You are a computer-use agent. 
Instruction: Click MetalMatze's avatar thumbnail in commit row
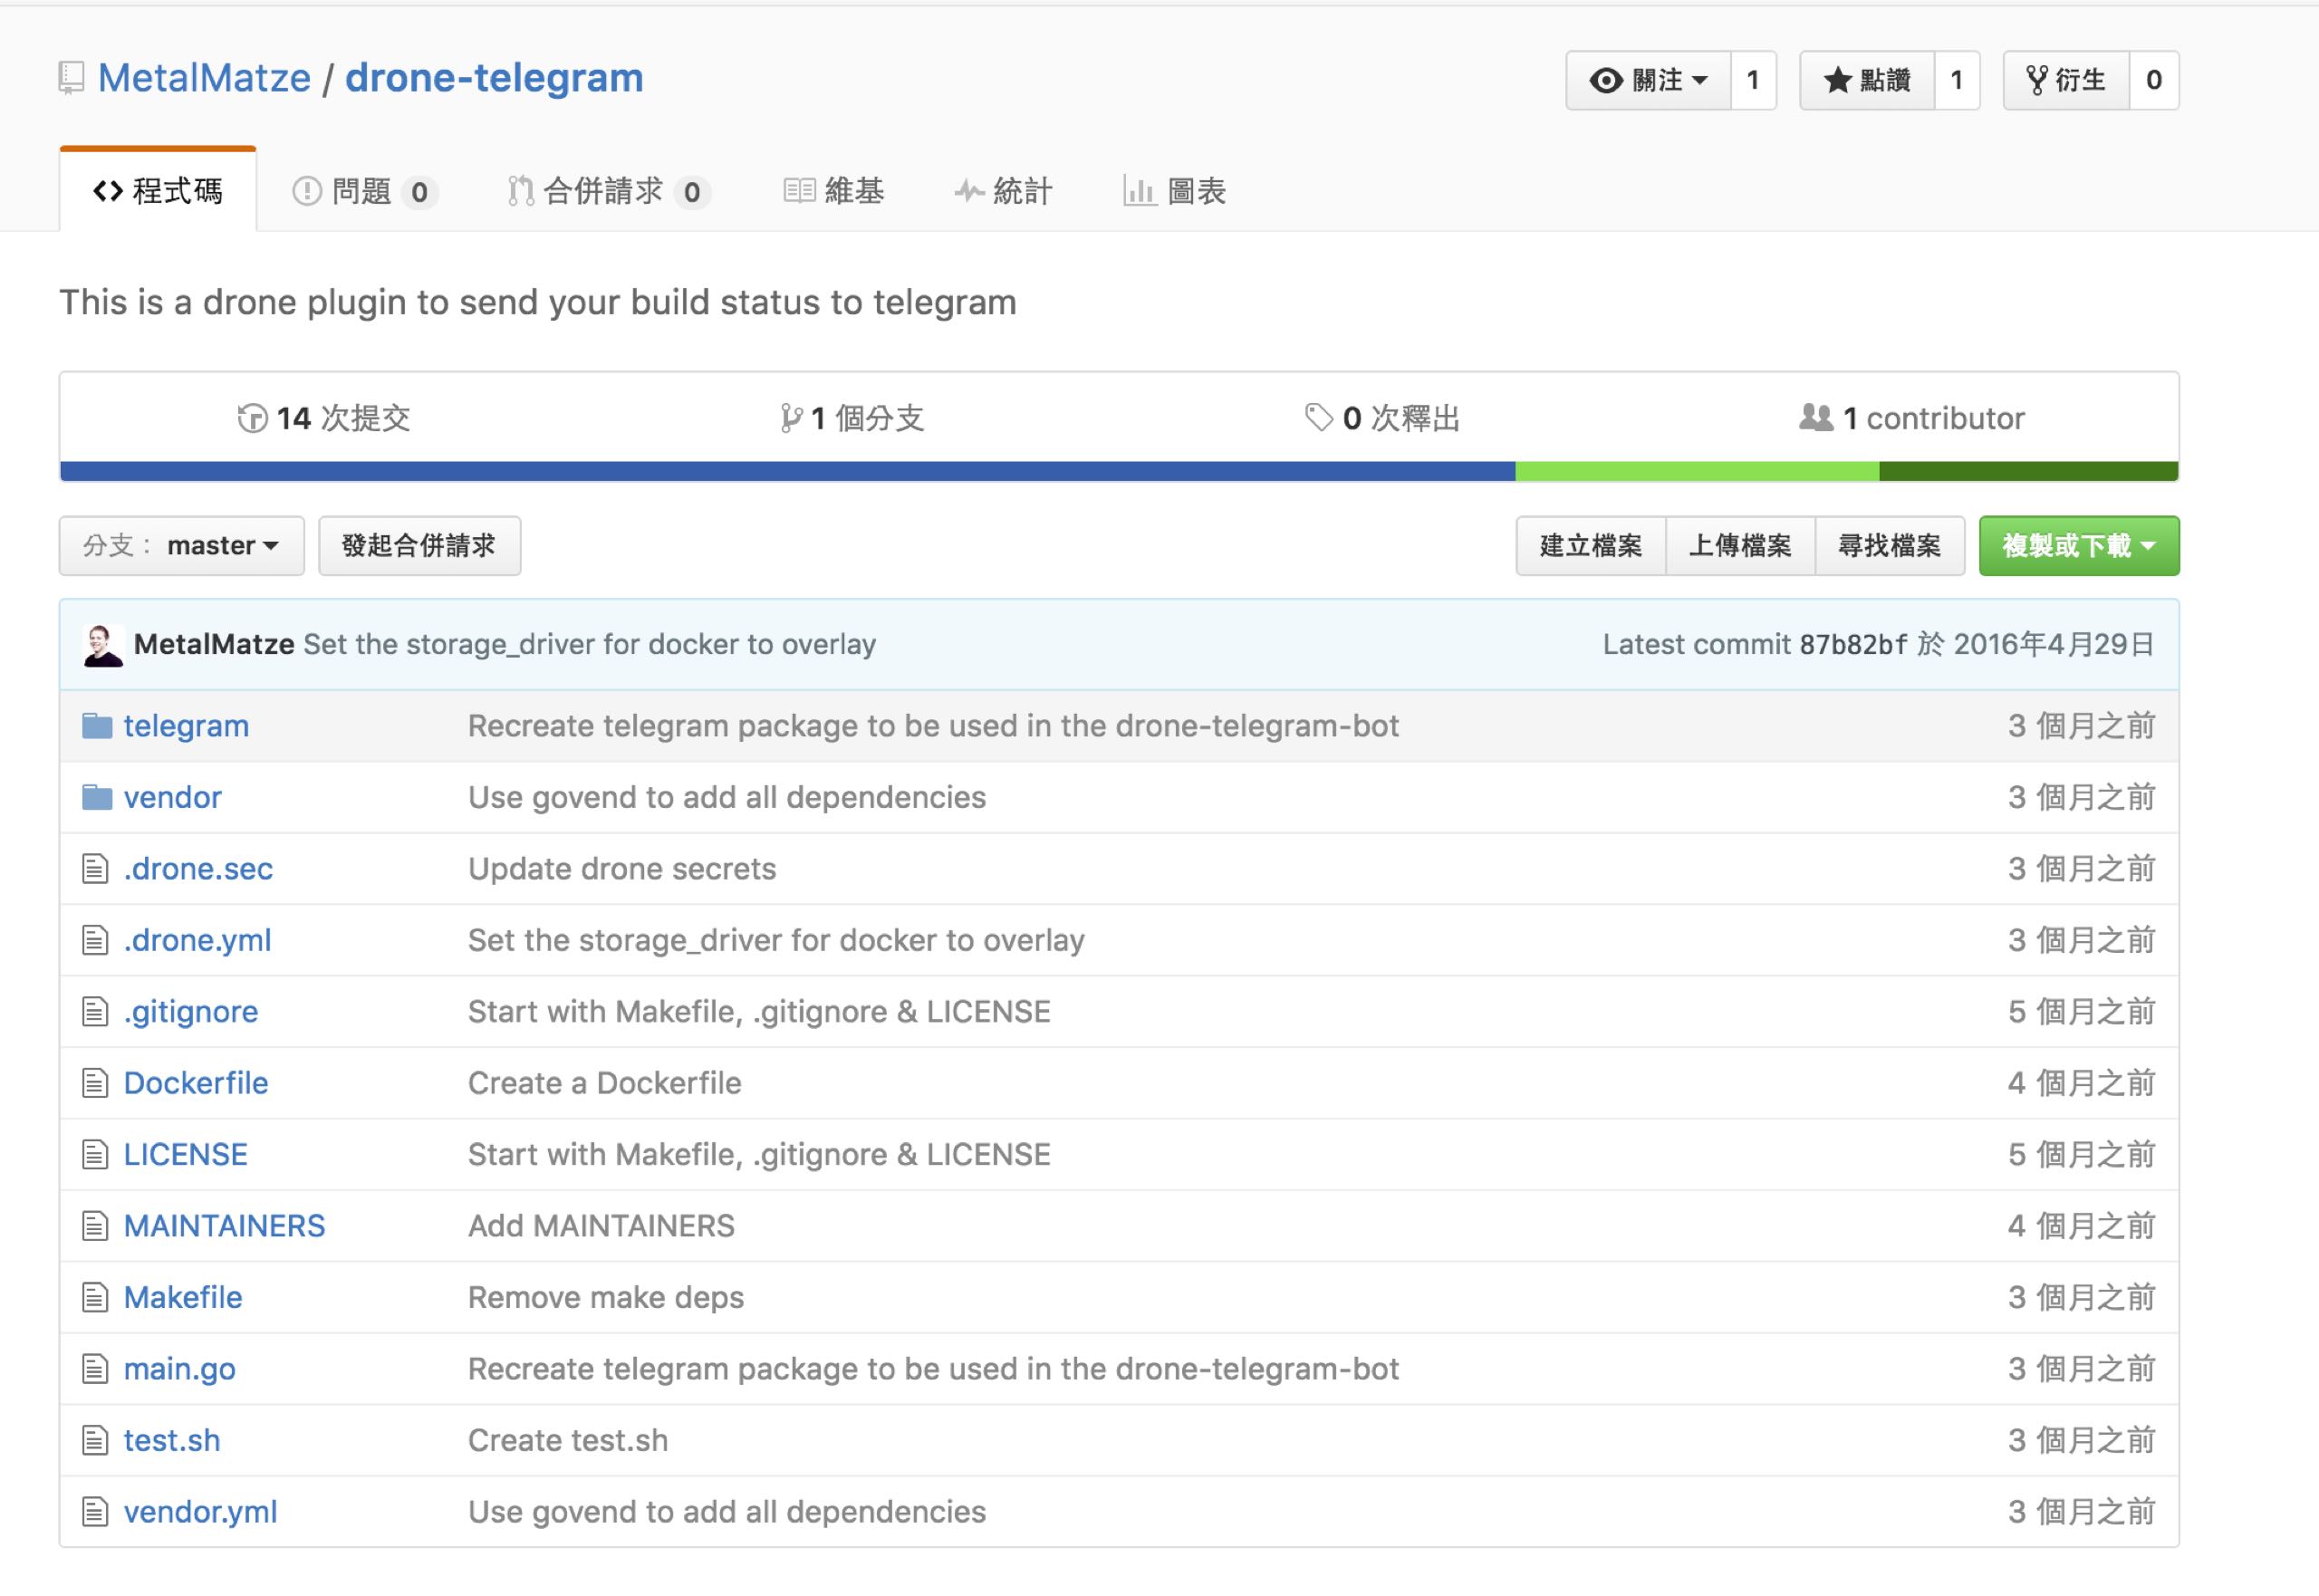coord(103,645)
